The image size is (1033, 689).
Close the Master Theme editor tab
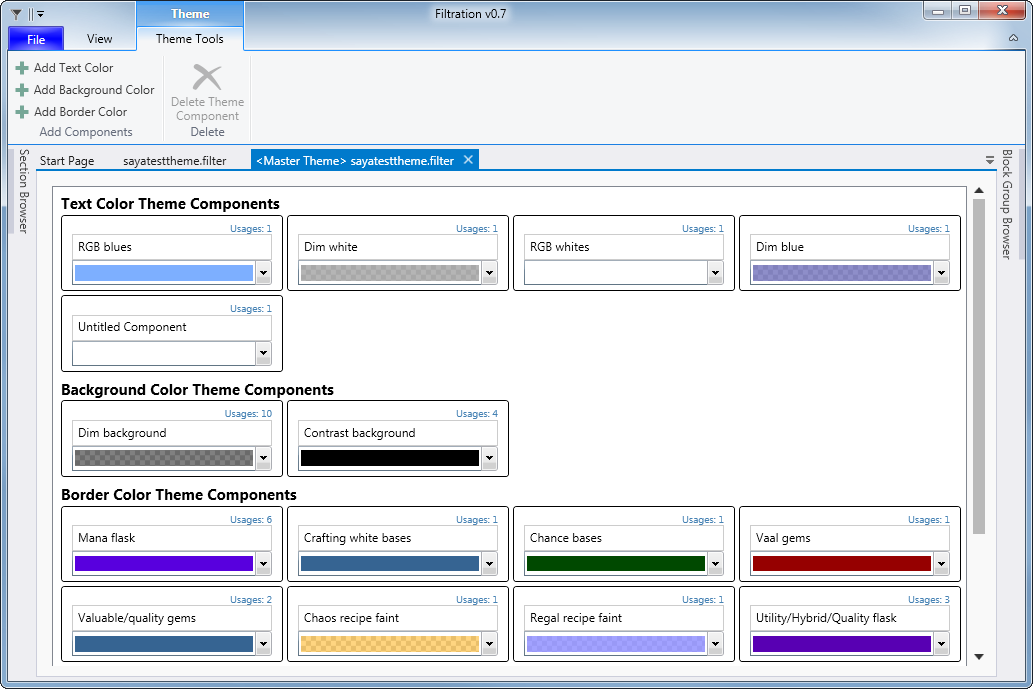pos(468,158)
